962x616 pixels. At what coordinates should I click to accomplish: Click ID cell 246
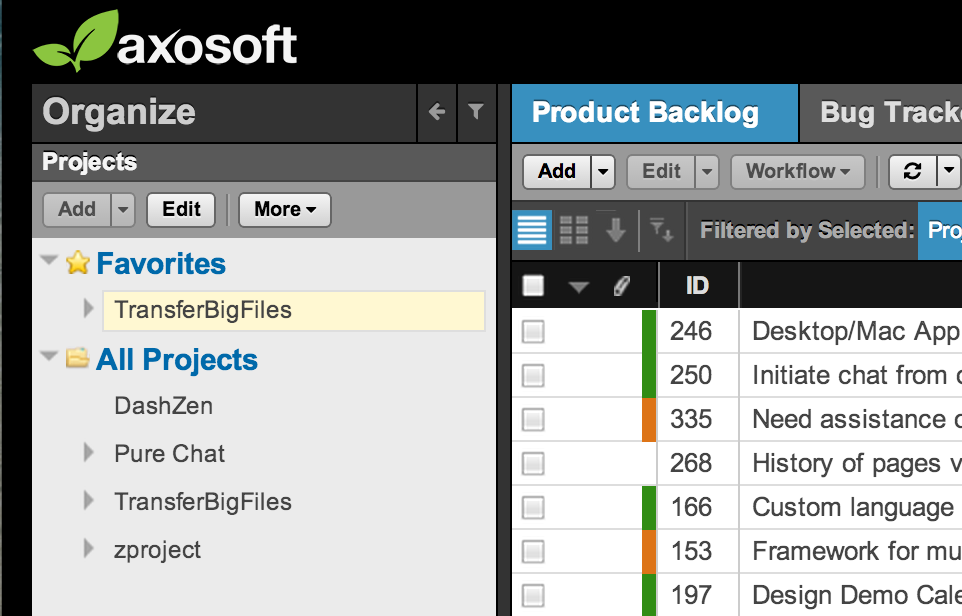point(691,332)
